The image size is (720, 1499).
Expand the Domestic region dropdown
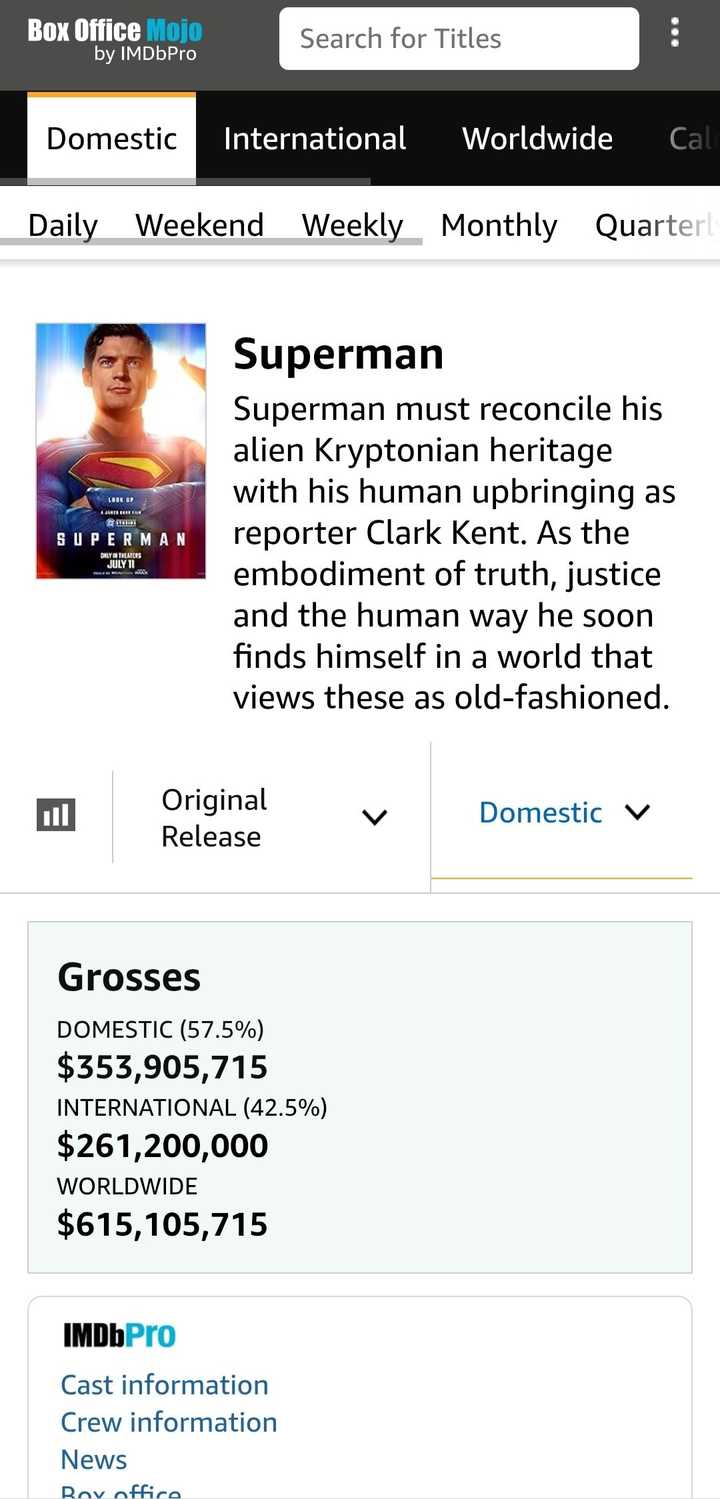[562, 812]
